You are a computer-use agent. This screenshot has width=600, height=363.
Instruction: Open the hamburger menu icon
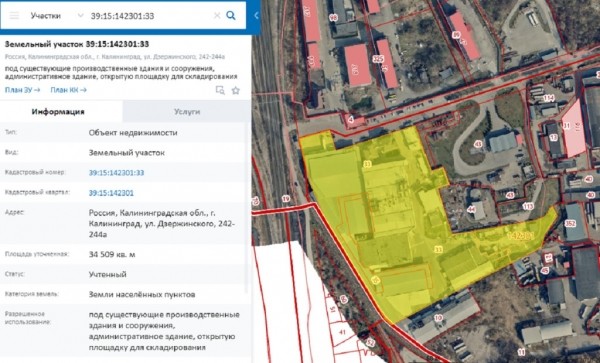point(14,16)
